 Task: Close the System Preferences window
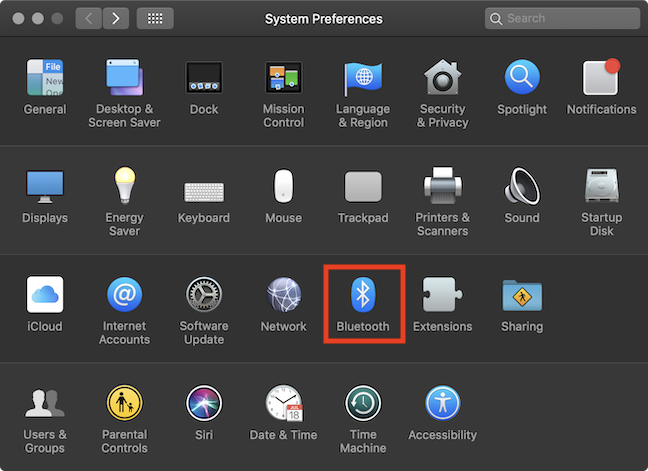[x=18, y=19]
